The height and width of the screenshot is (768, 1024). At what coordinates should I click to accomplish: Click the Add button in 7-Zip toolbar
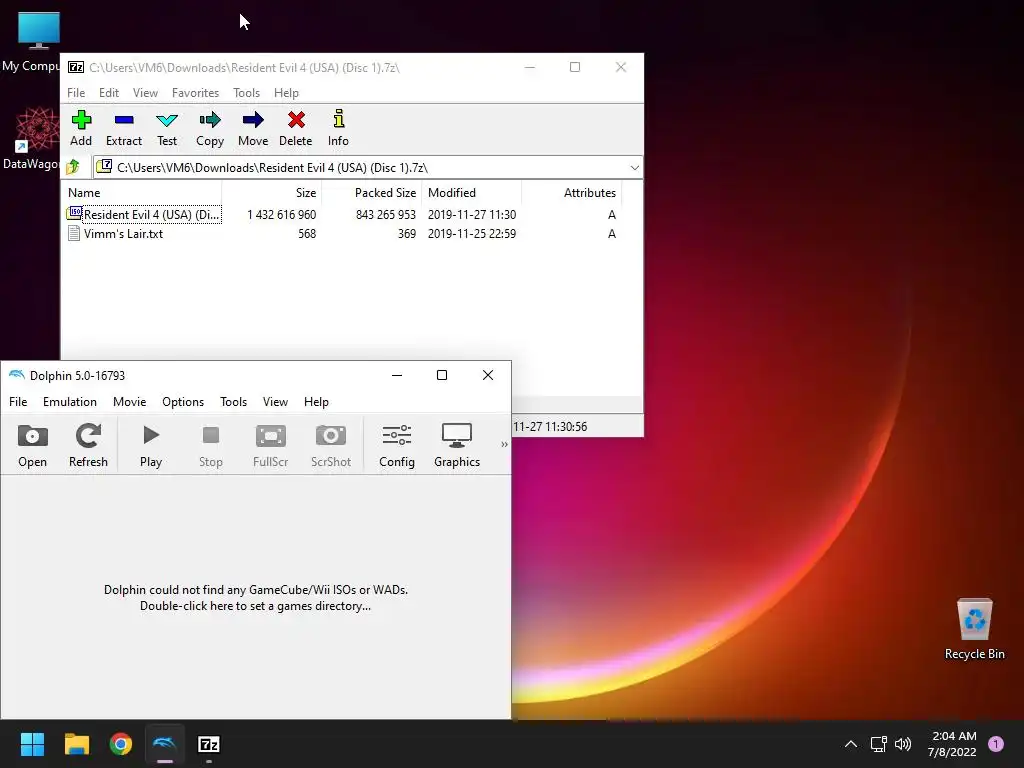(81, 129)
